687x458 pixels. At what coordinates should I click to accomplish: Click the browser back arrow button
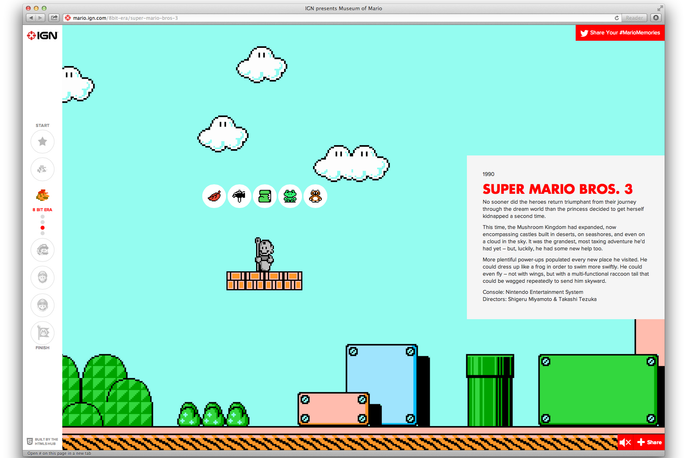click(30, 18)
